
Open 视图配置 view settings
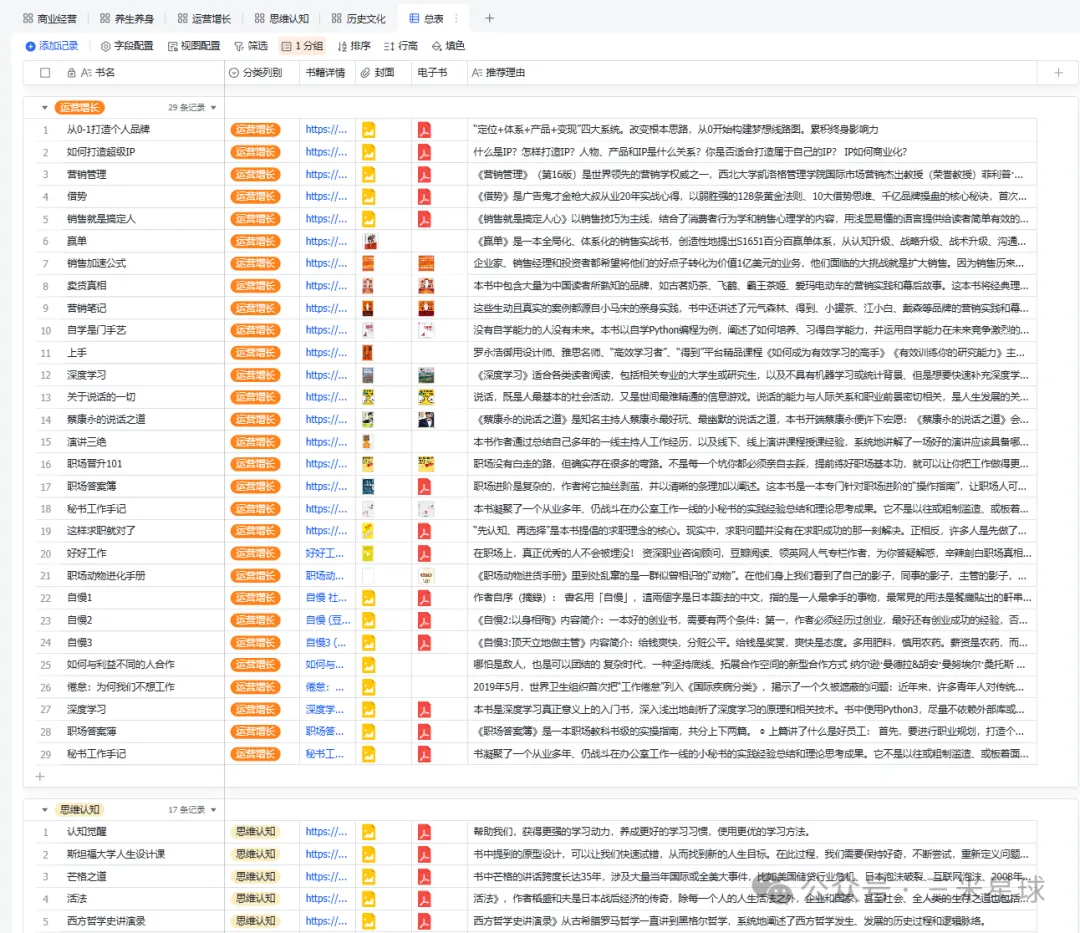click(x=194, y=46)
